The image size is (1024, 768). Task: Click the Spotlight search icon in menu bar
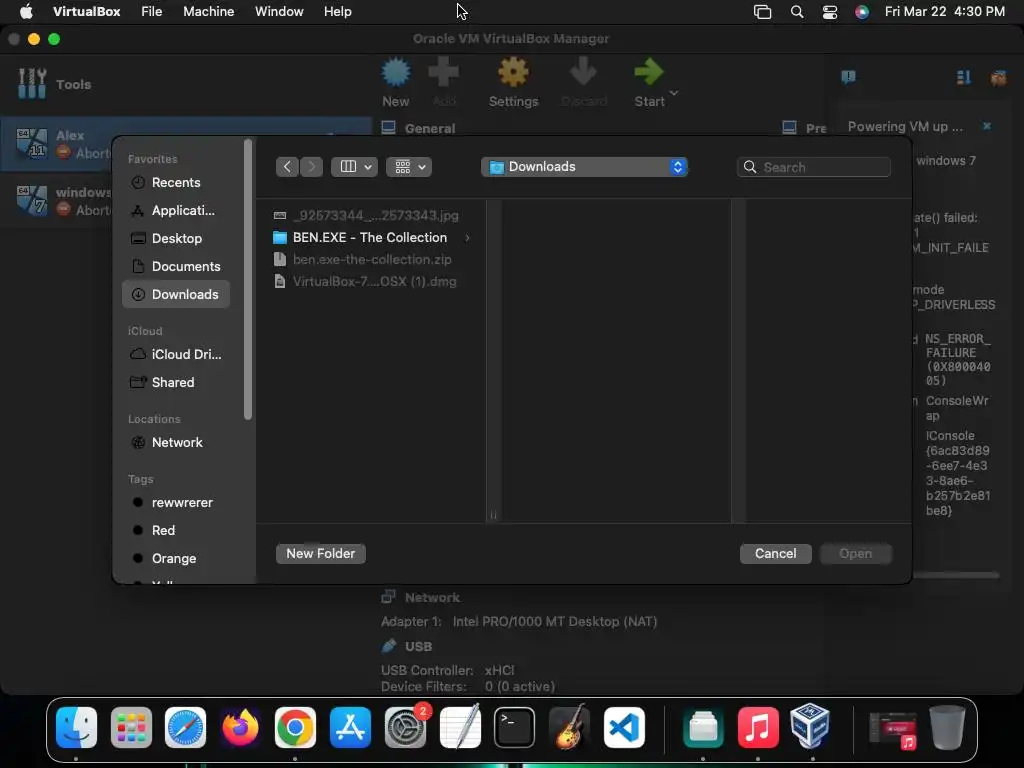point(797,12)
